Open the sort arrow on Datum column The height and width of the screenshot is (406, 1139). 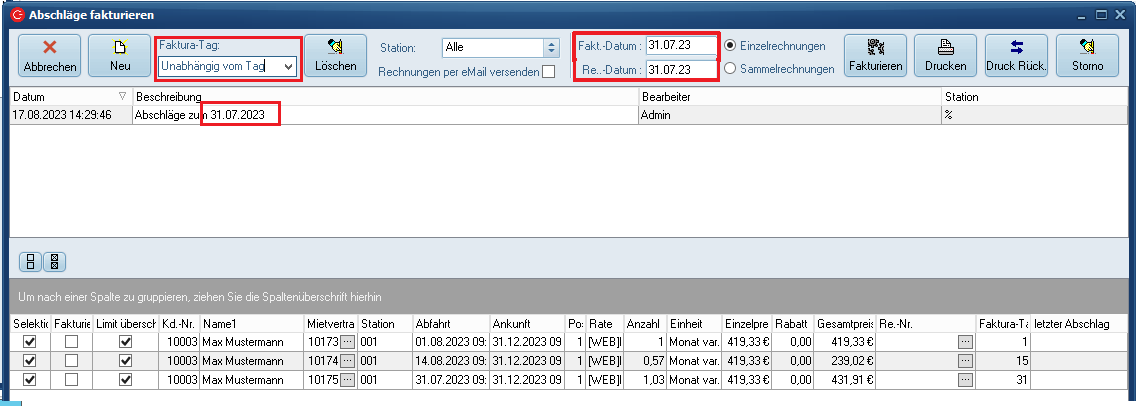click(122, 97)
